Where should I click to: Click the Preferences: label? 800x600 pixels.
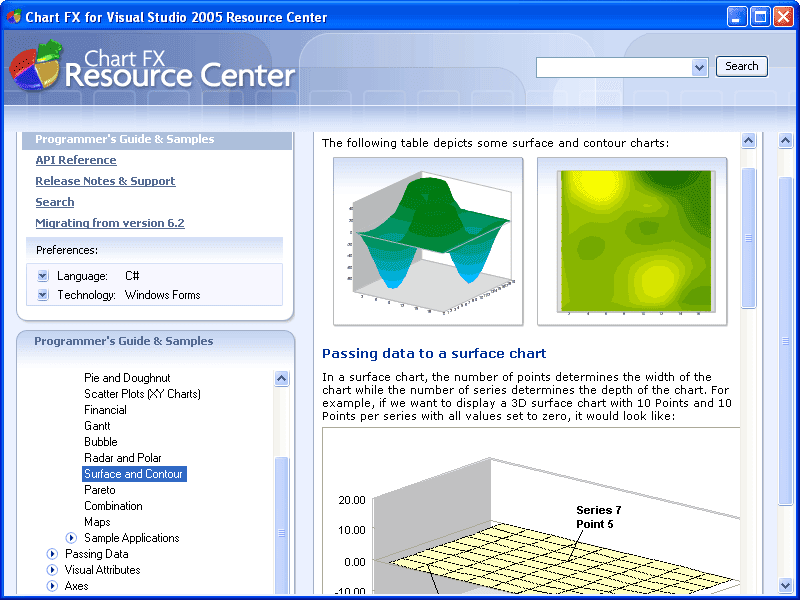[67, 251]
